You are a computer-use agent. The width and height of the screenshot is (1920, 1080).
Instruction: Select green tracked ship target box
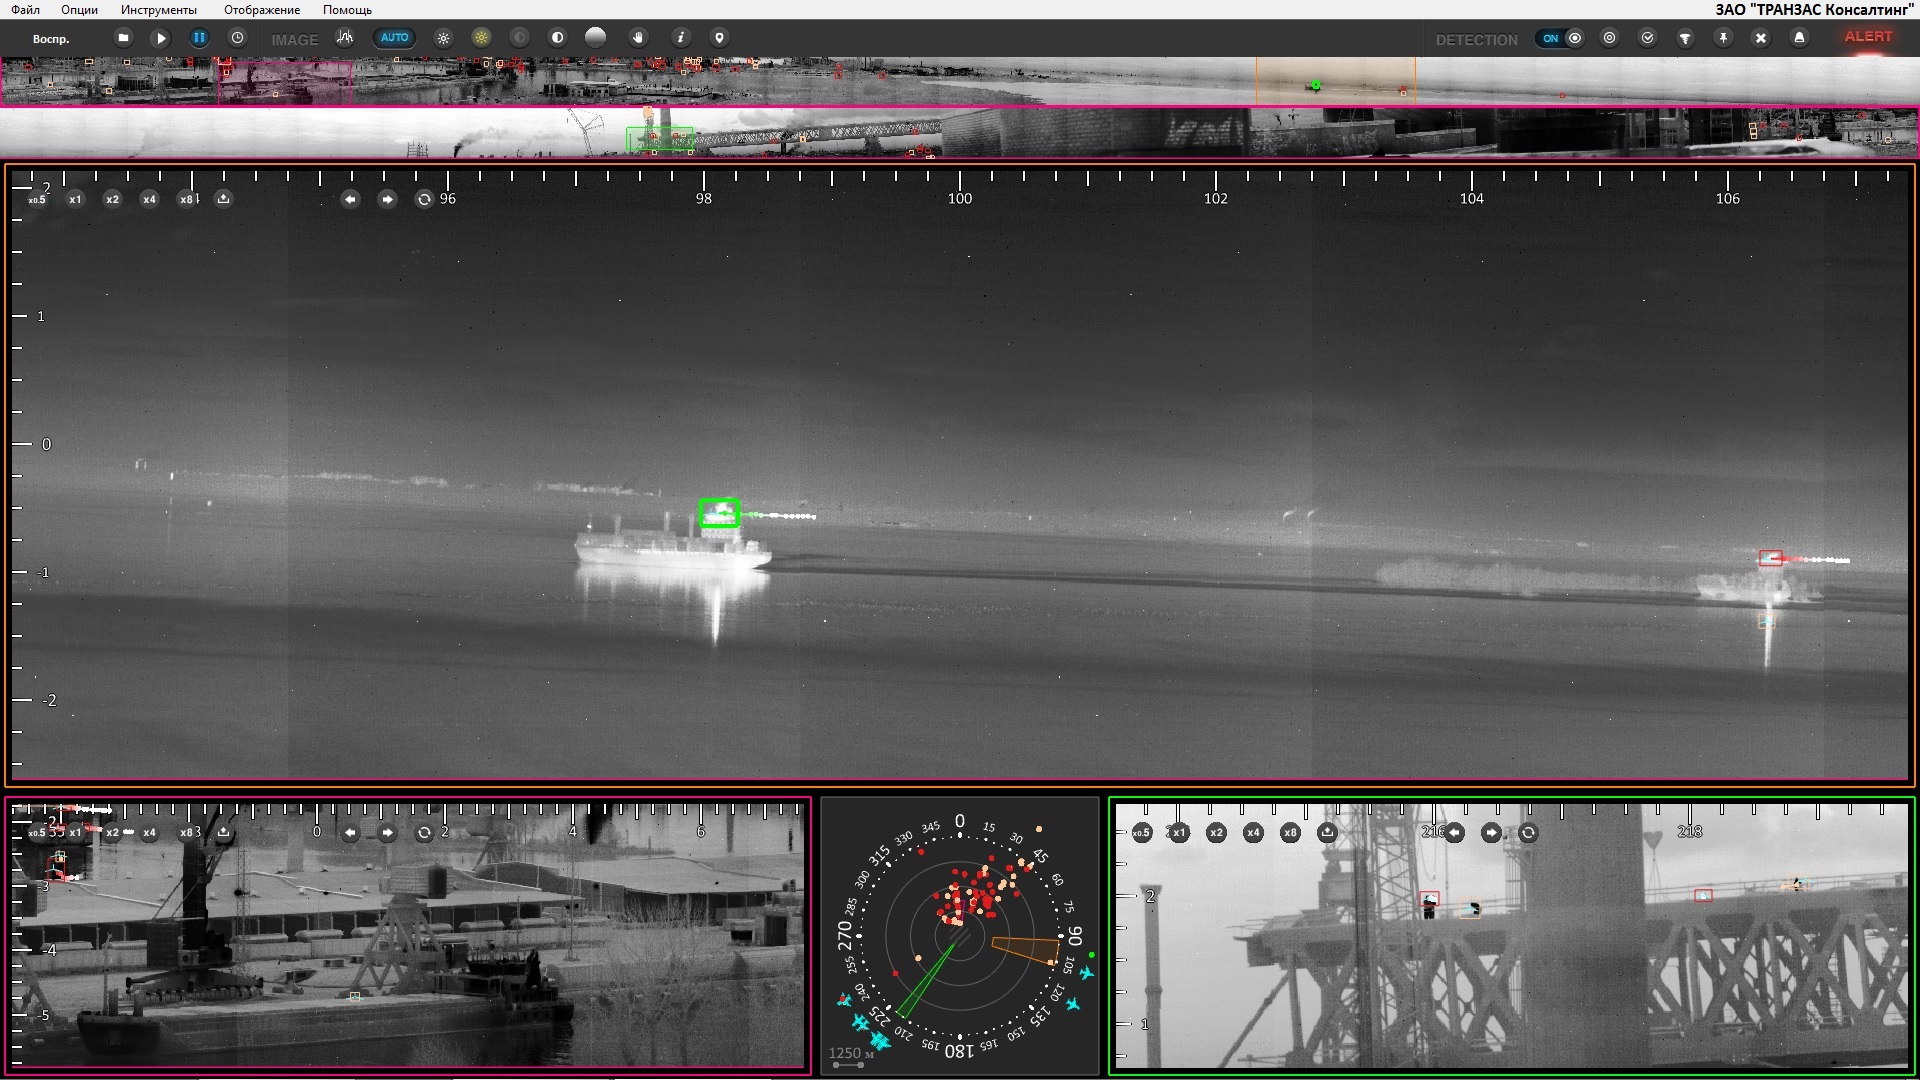pos(718,513)
